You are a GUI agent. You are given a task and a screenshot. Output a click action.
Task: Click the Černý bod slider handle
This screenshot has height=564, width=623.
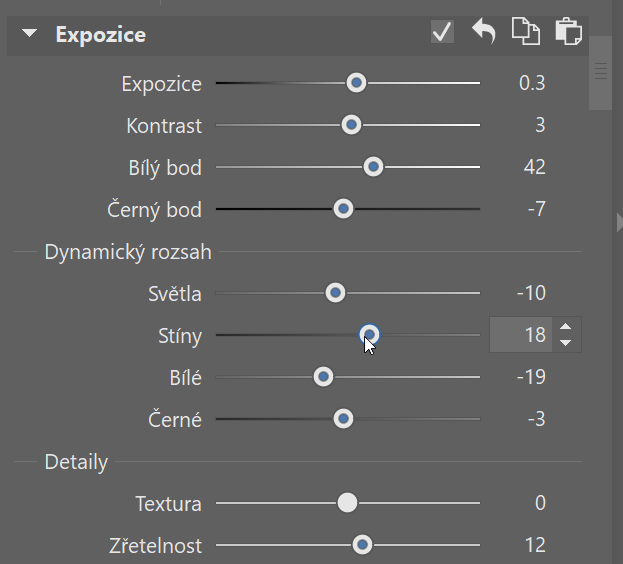click(x=343, y=209)
